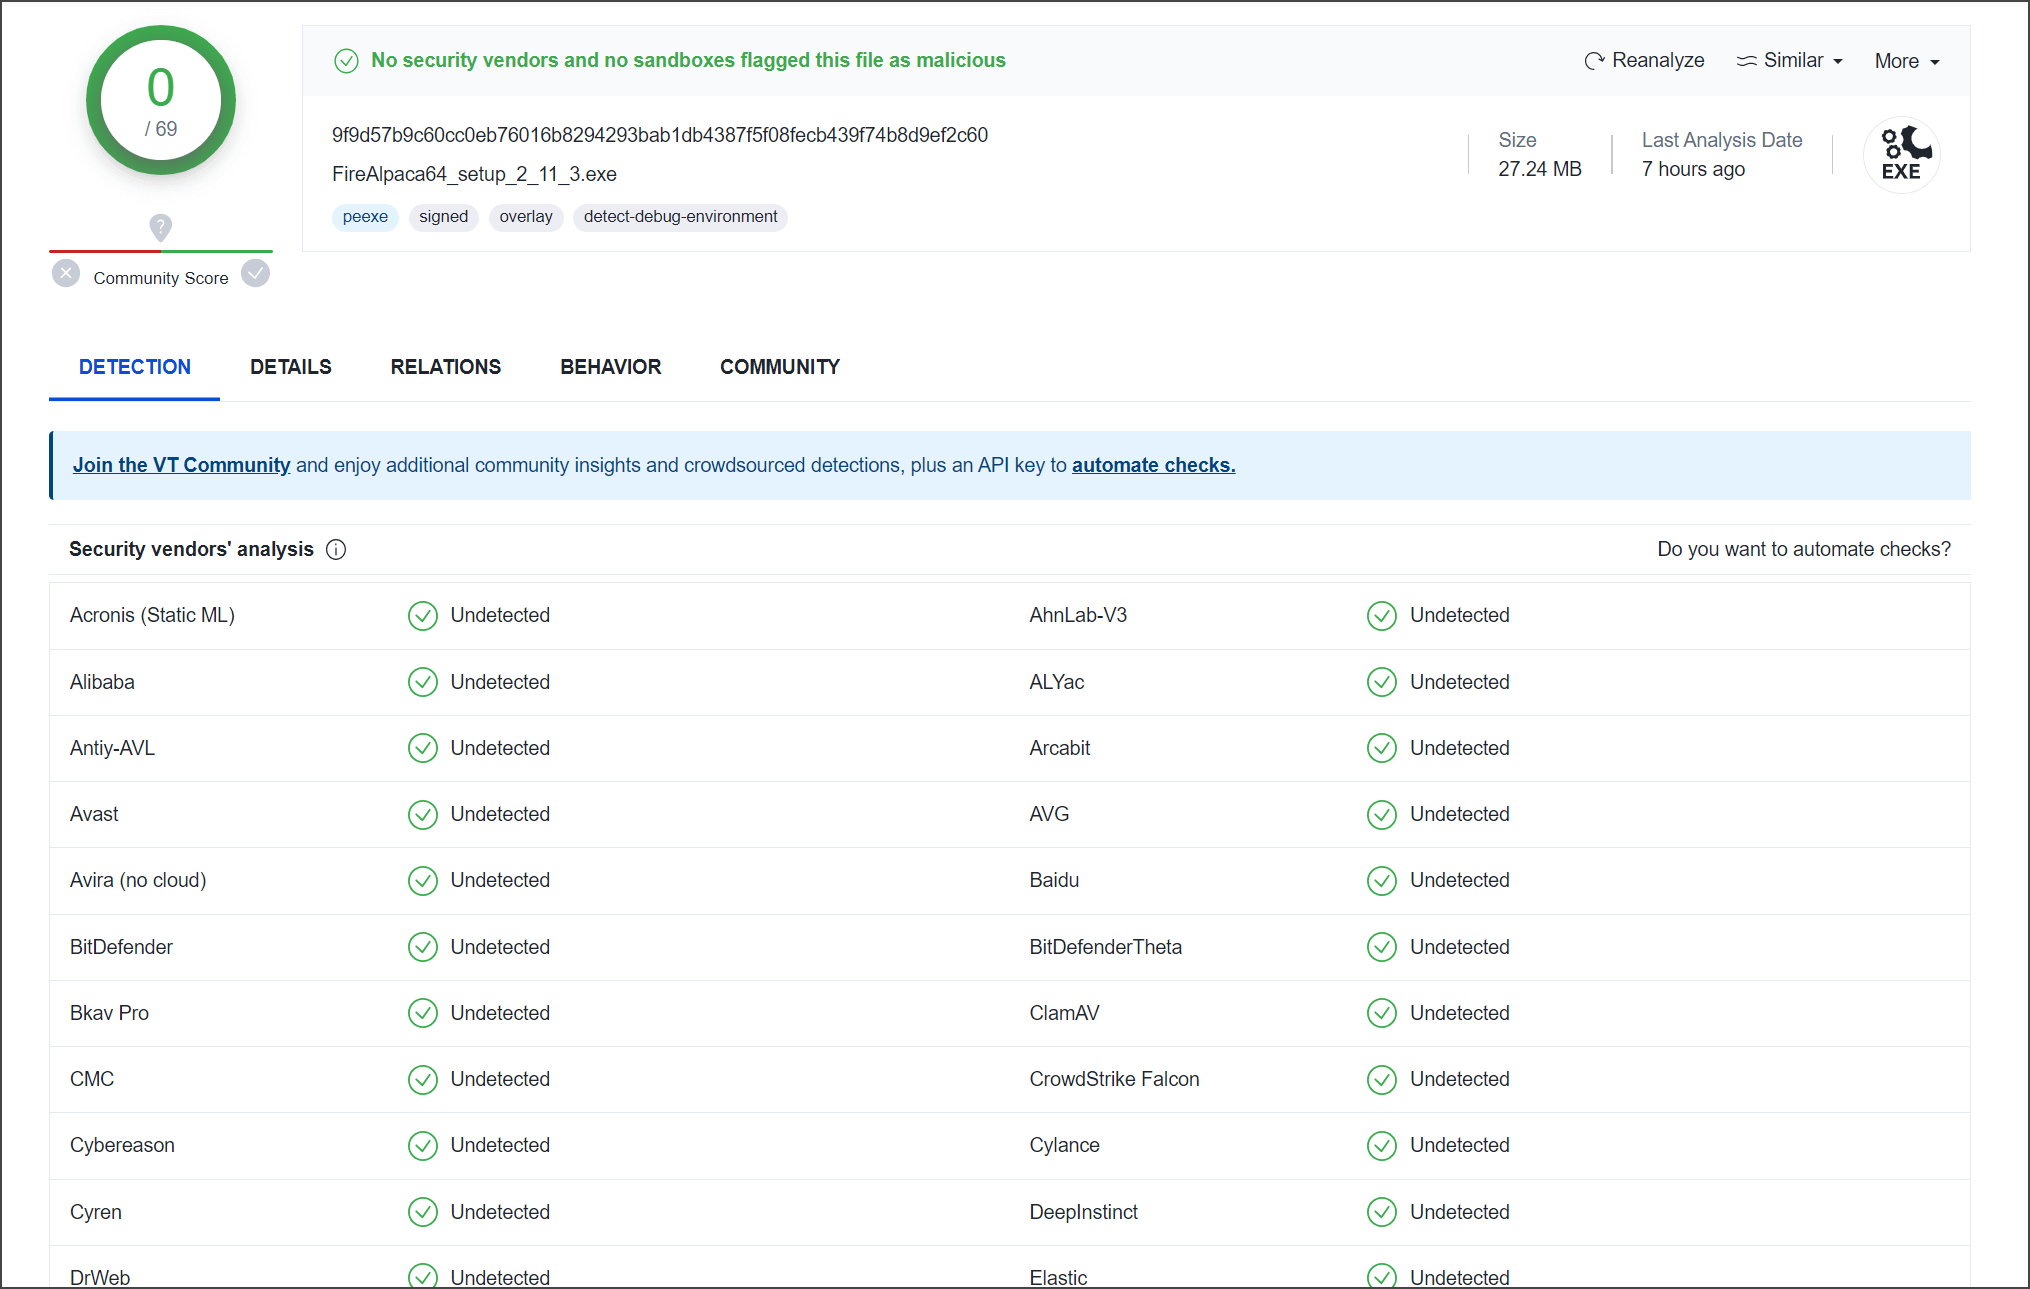Click Do you want to automate checks?
Screen dimensions: 2030x1289
[1804, 549]
